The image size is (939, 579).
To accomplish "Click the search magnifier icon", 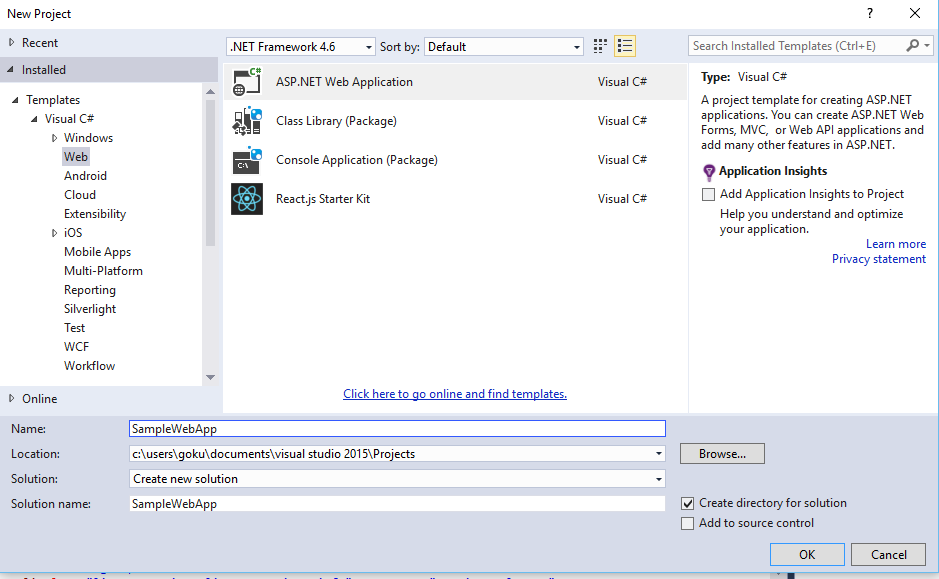I will (915, 45).
